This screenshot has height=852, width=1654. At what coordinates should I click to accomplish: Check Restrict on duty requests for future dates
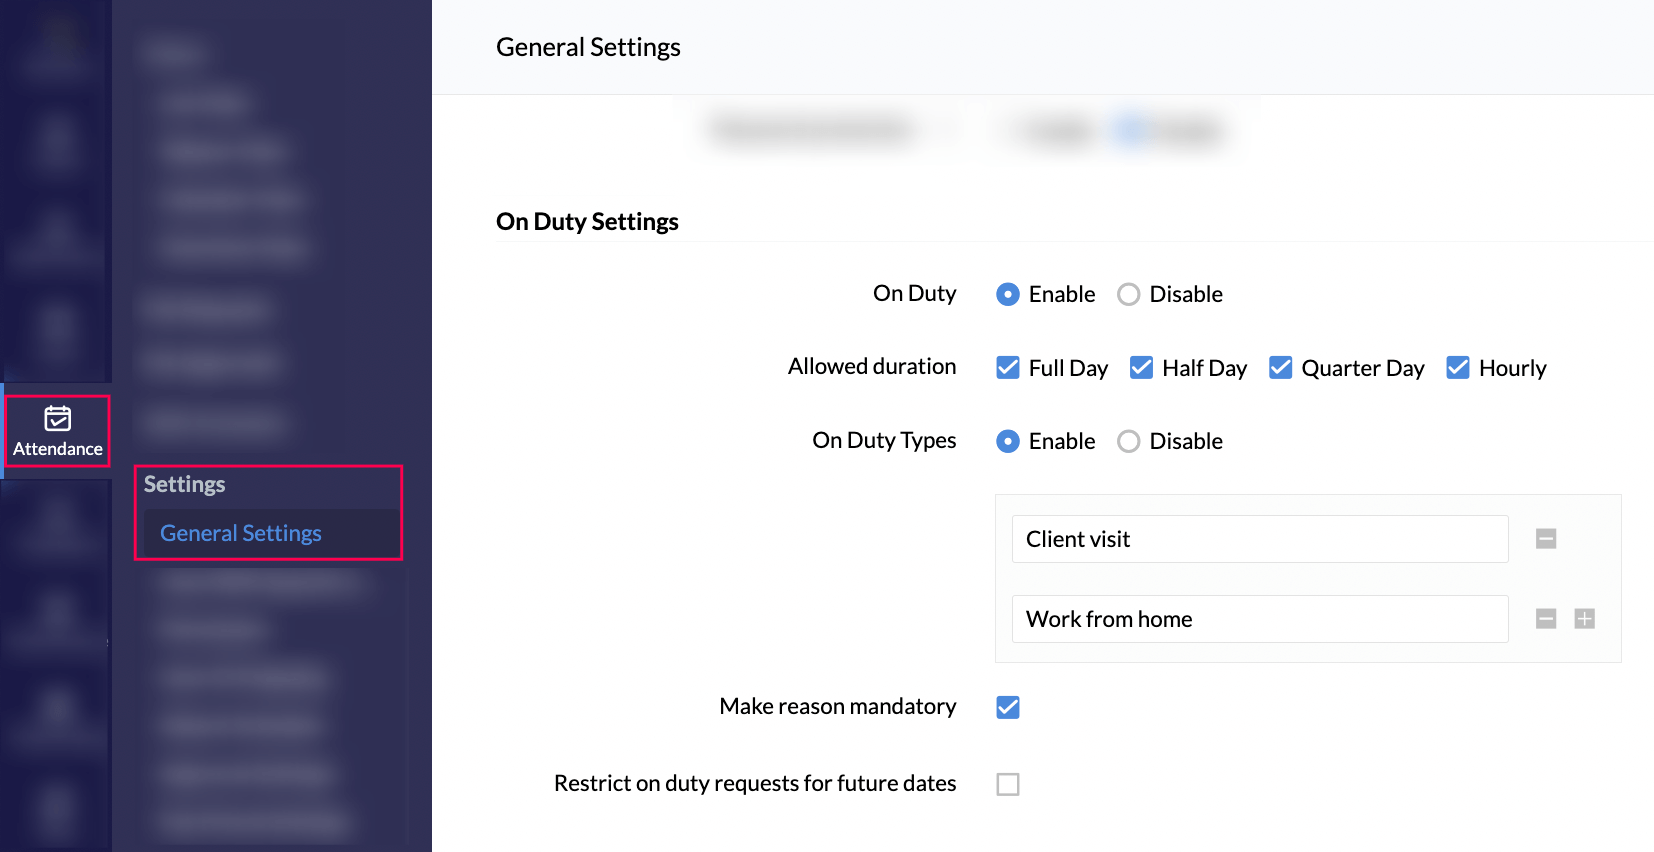tap(1008, 784)
